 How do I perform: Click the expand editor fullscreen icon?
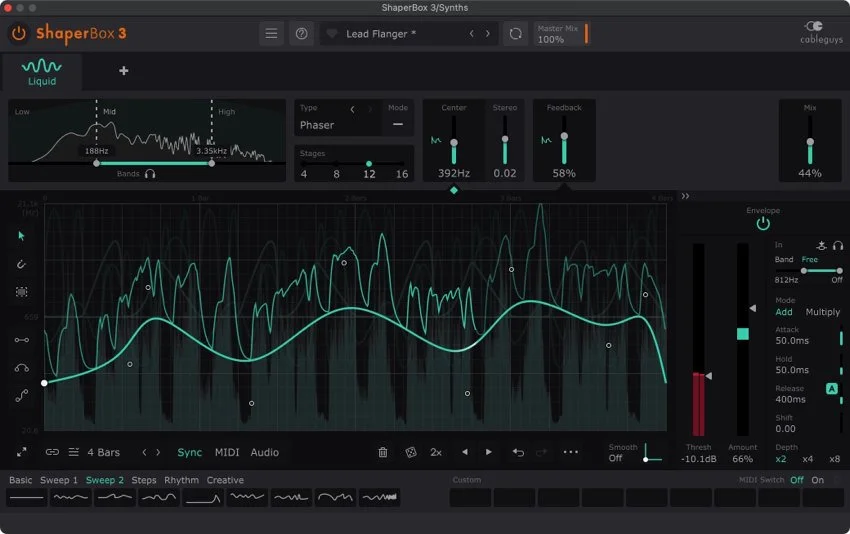click(22, 452)
